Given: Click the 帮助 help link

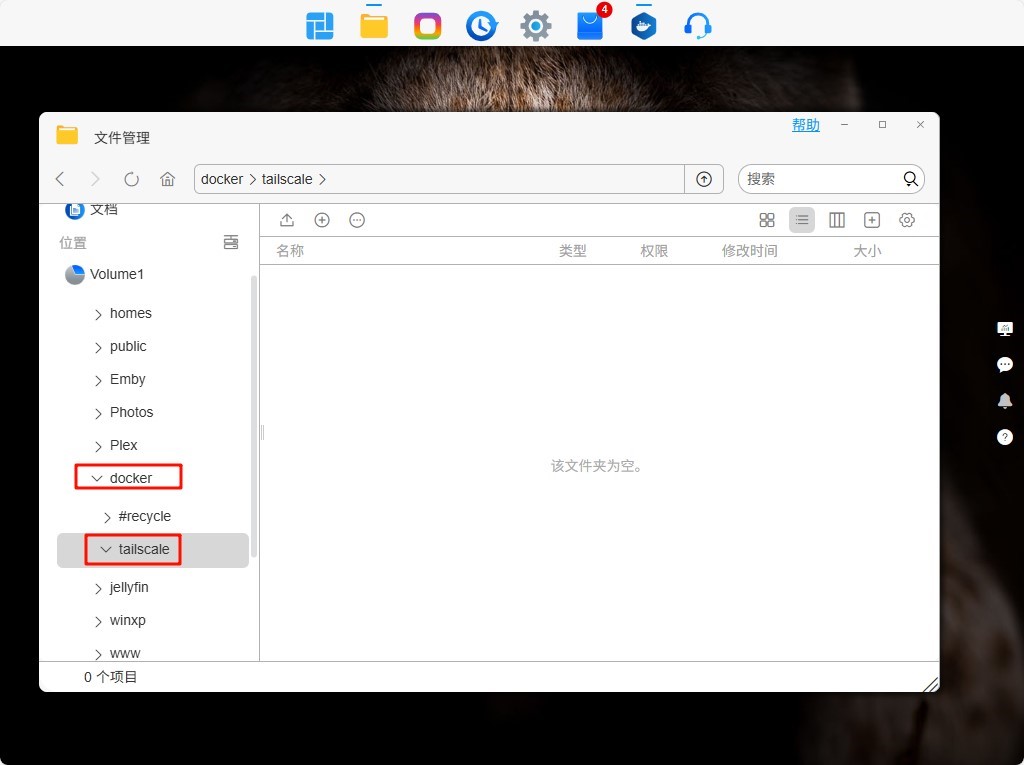Looking at the screenshot, I should (x=805, y=125).
